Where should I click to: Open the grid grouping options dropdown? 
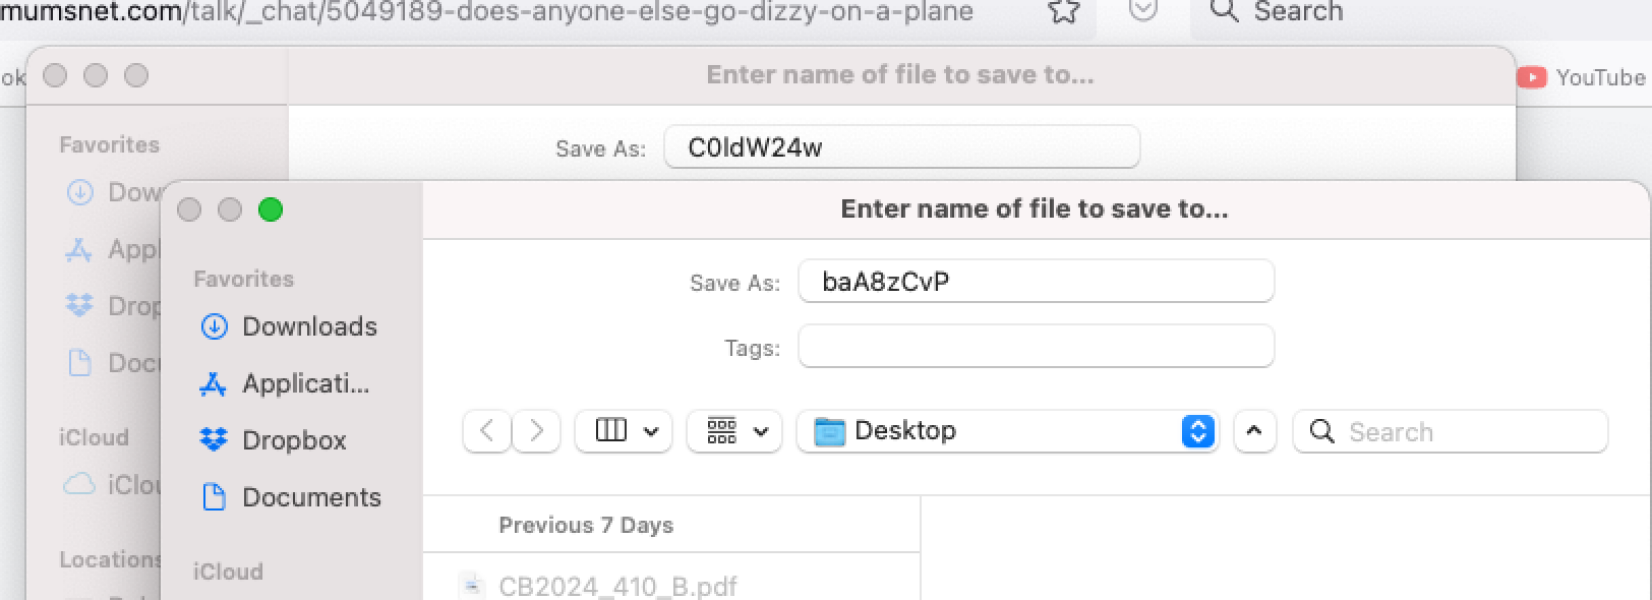tap(735, 431)
